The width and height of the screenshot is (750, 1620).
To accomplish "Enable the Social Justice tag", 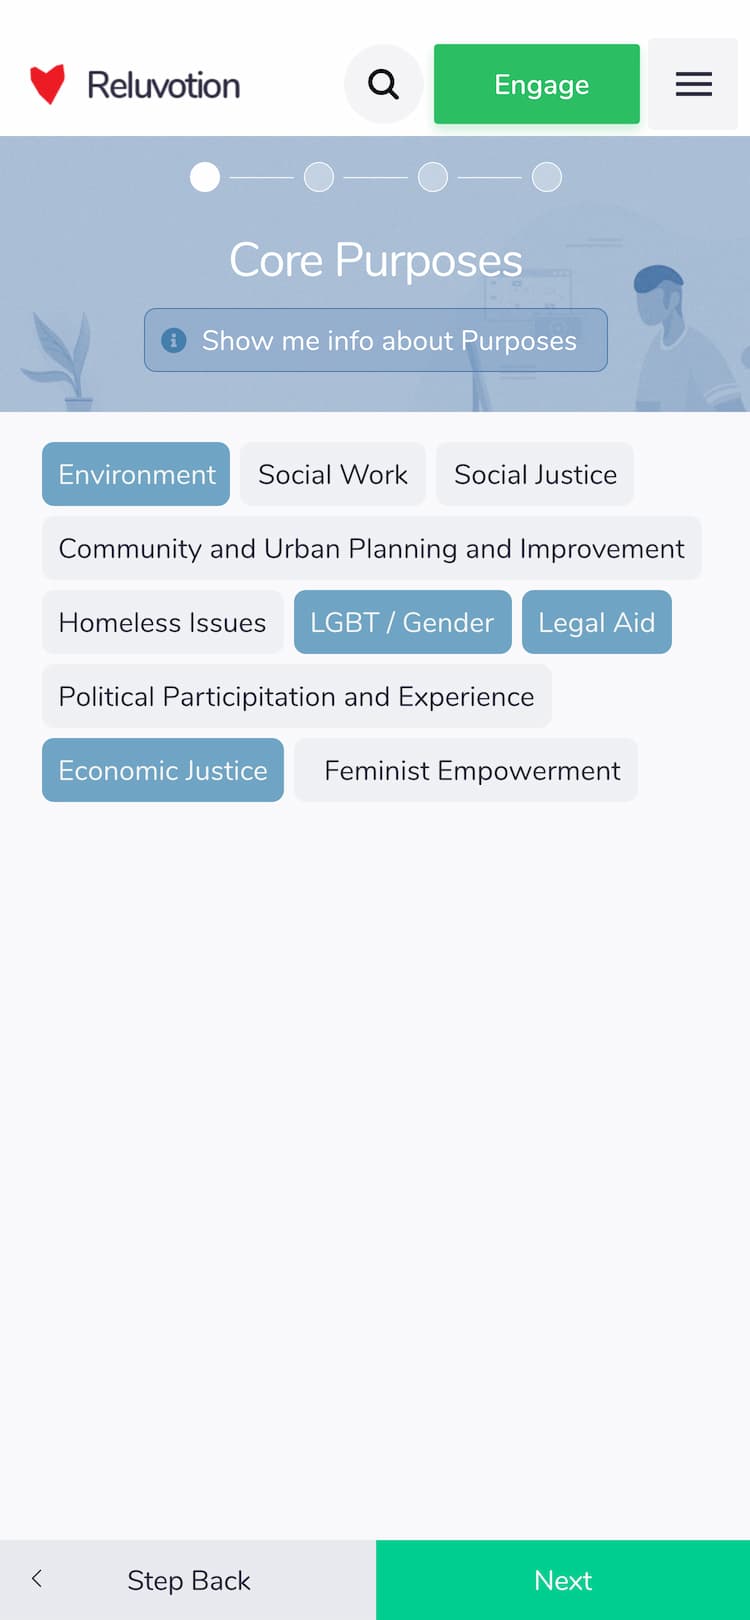I will coord(535,474).
